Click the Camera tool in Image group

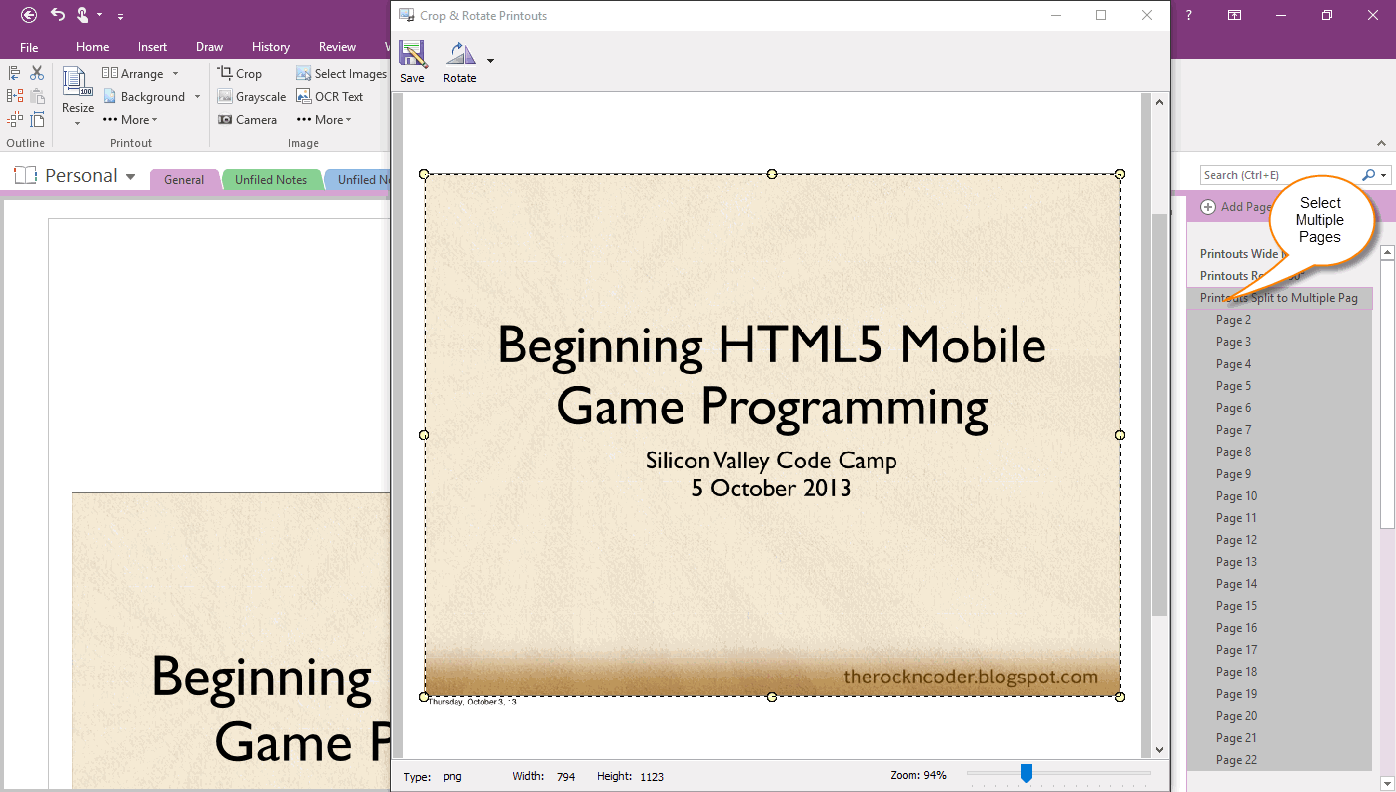(247, 120)
